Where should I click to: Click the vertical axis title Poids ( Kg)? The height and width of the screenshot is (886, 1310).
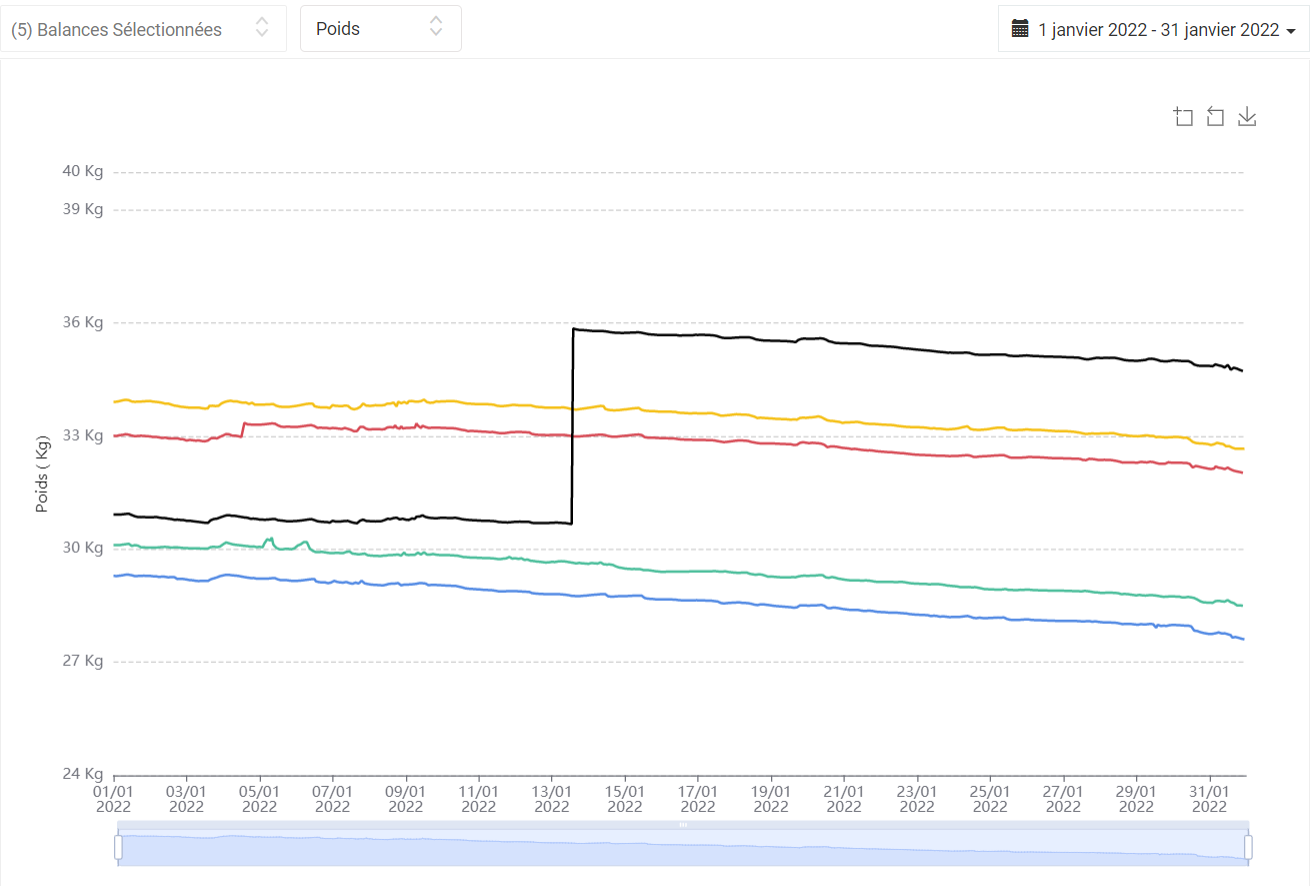42,473
